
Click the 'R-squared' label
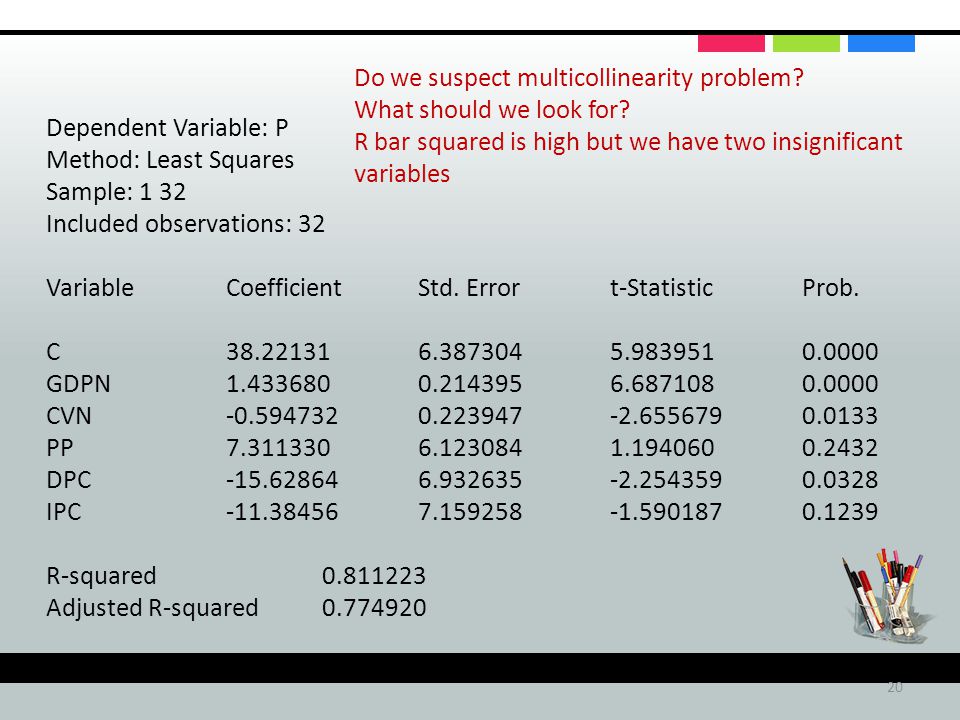(102, 576)
